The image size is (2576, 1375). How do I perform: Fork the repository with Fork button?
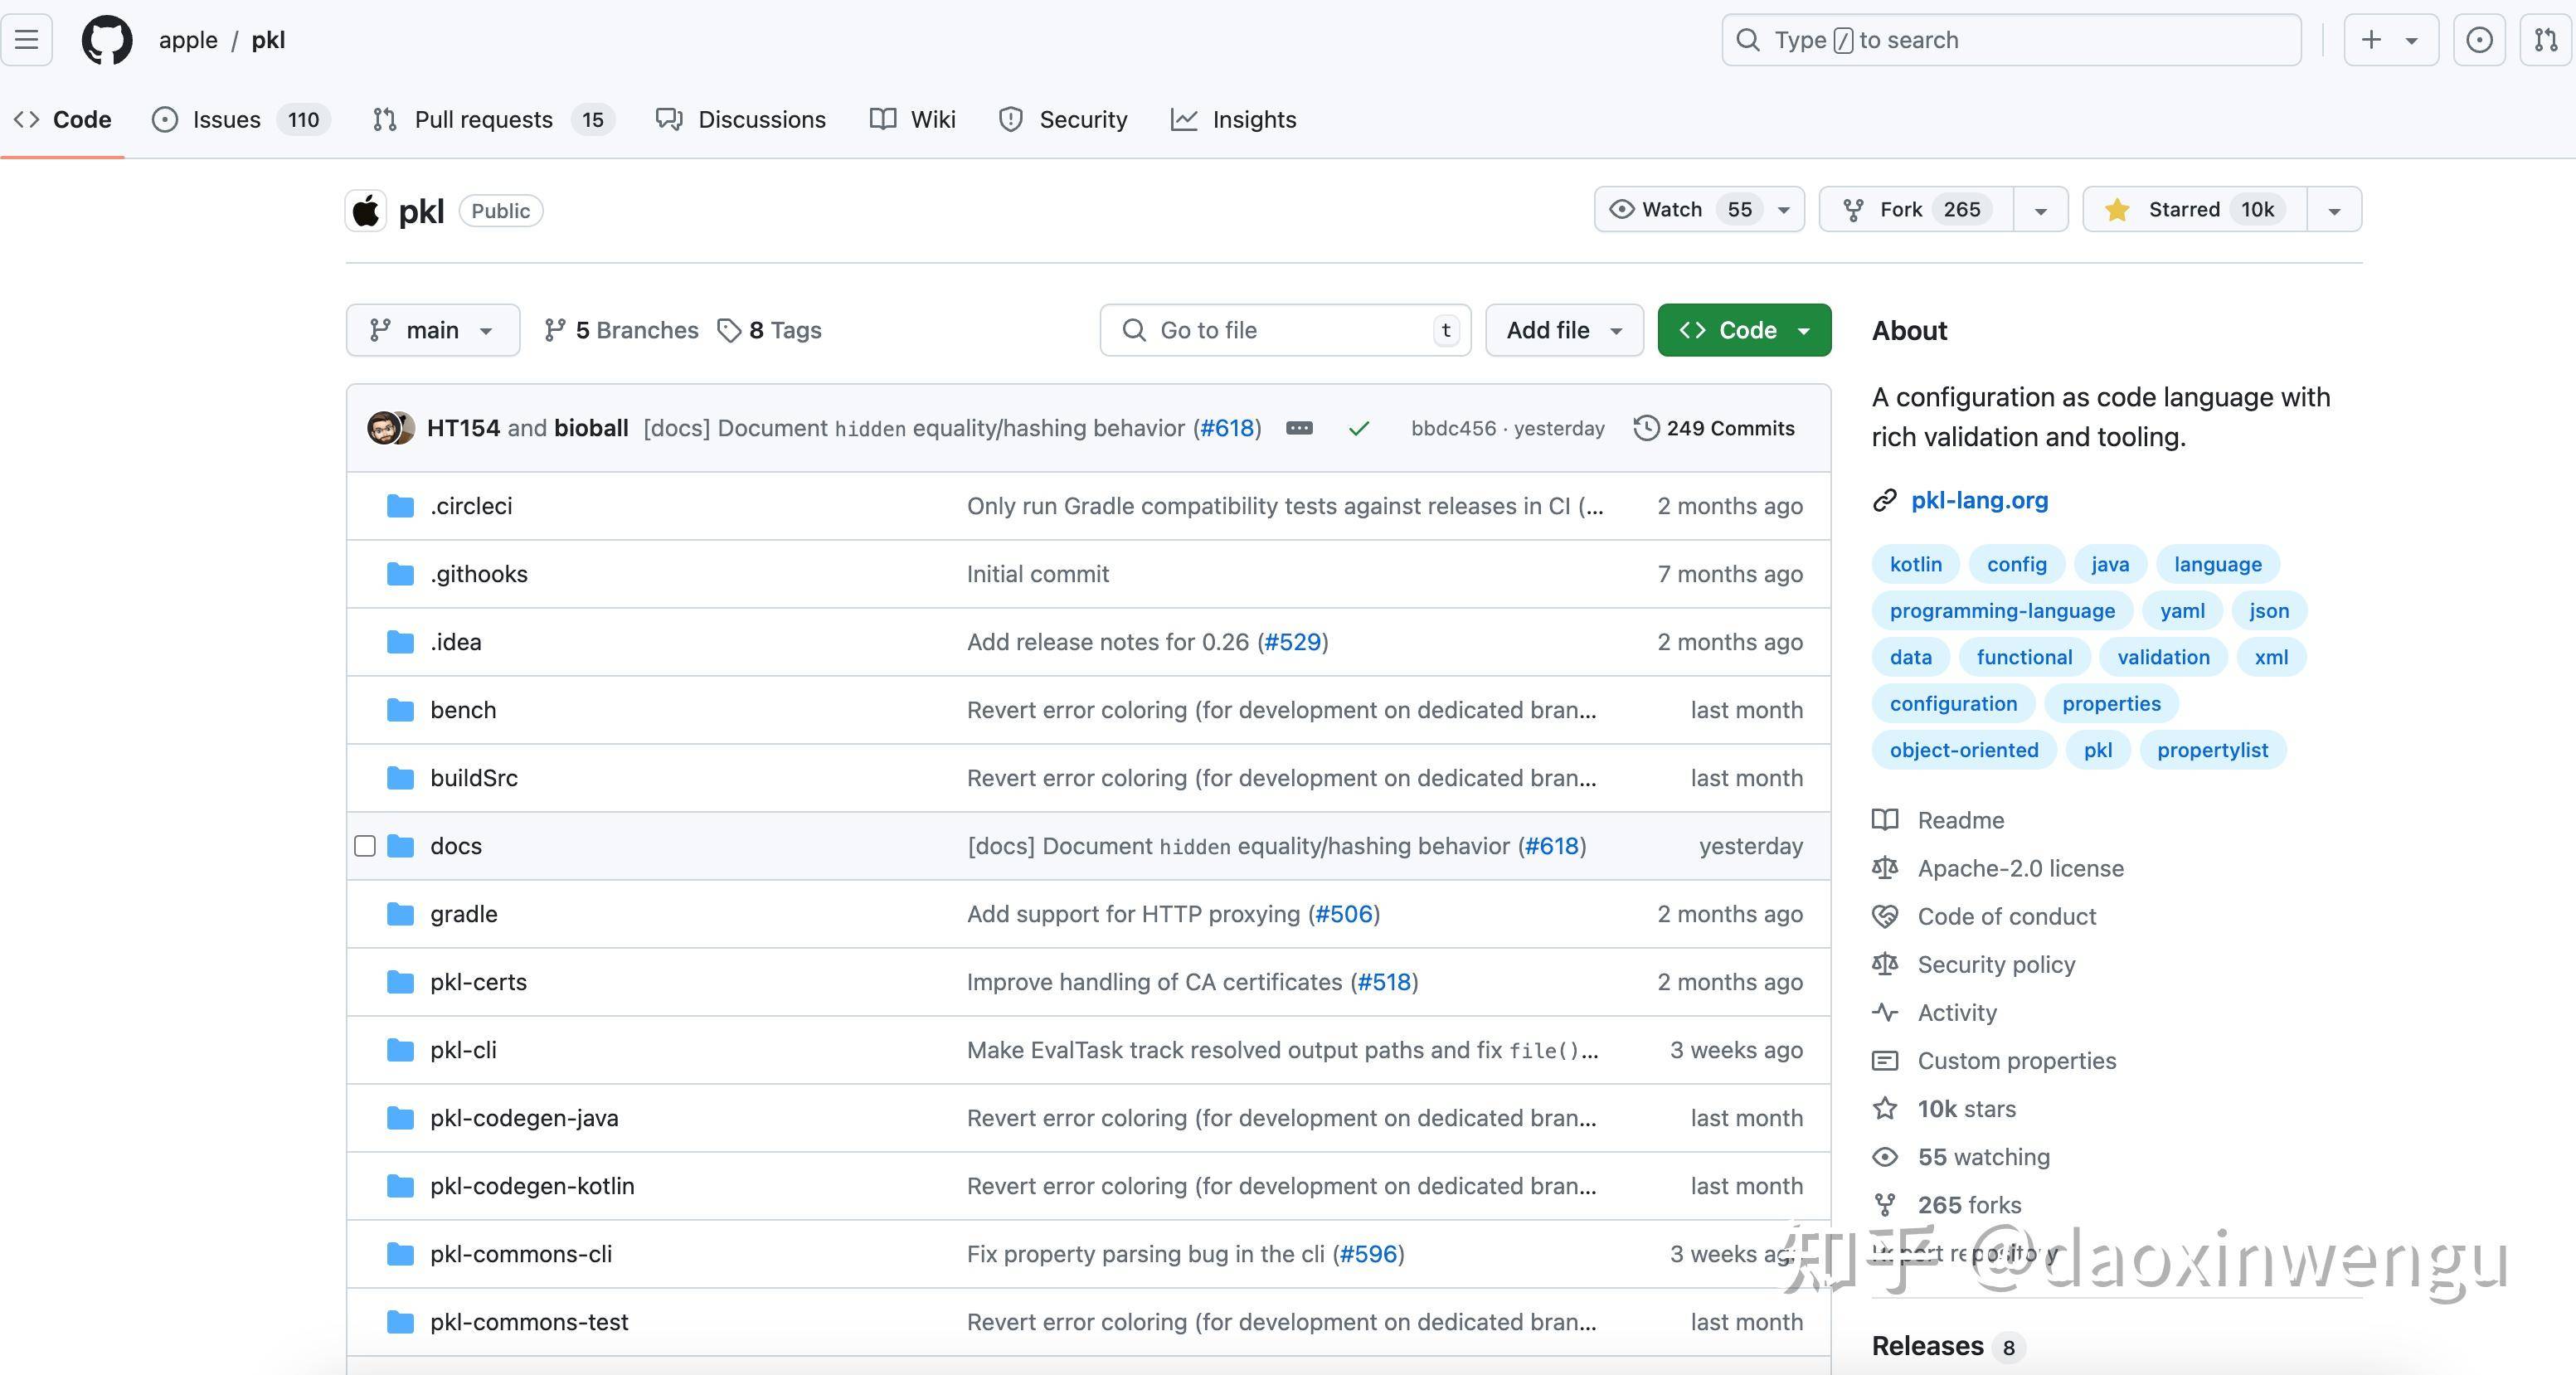point(1916,209)
